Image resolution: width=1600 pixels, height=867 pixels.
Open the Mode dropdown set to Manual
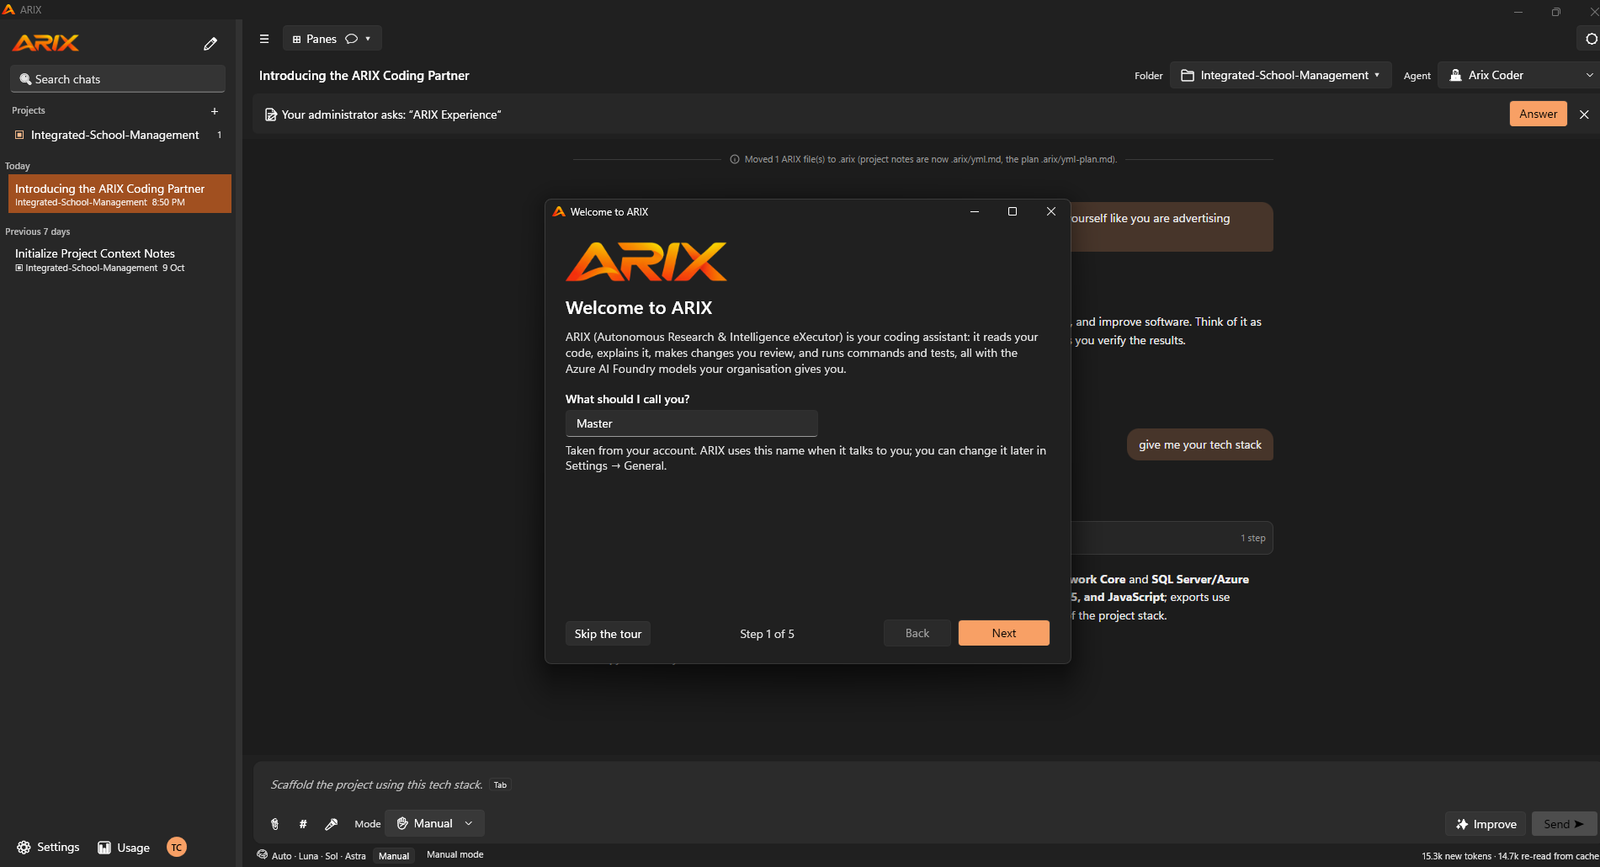[x=435, y=824]
